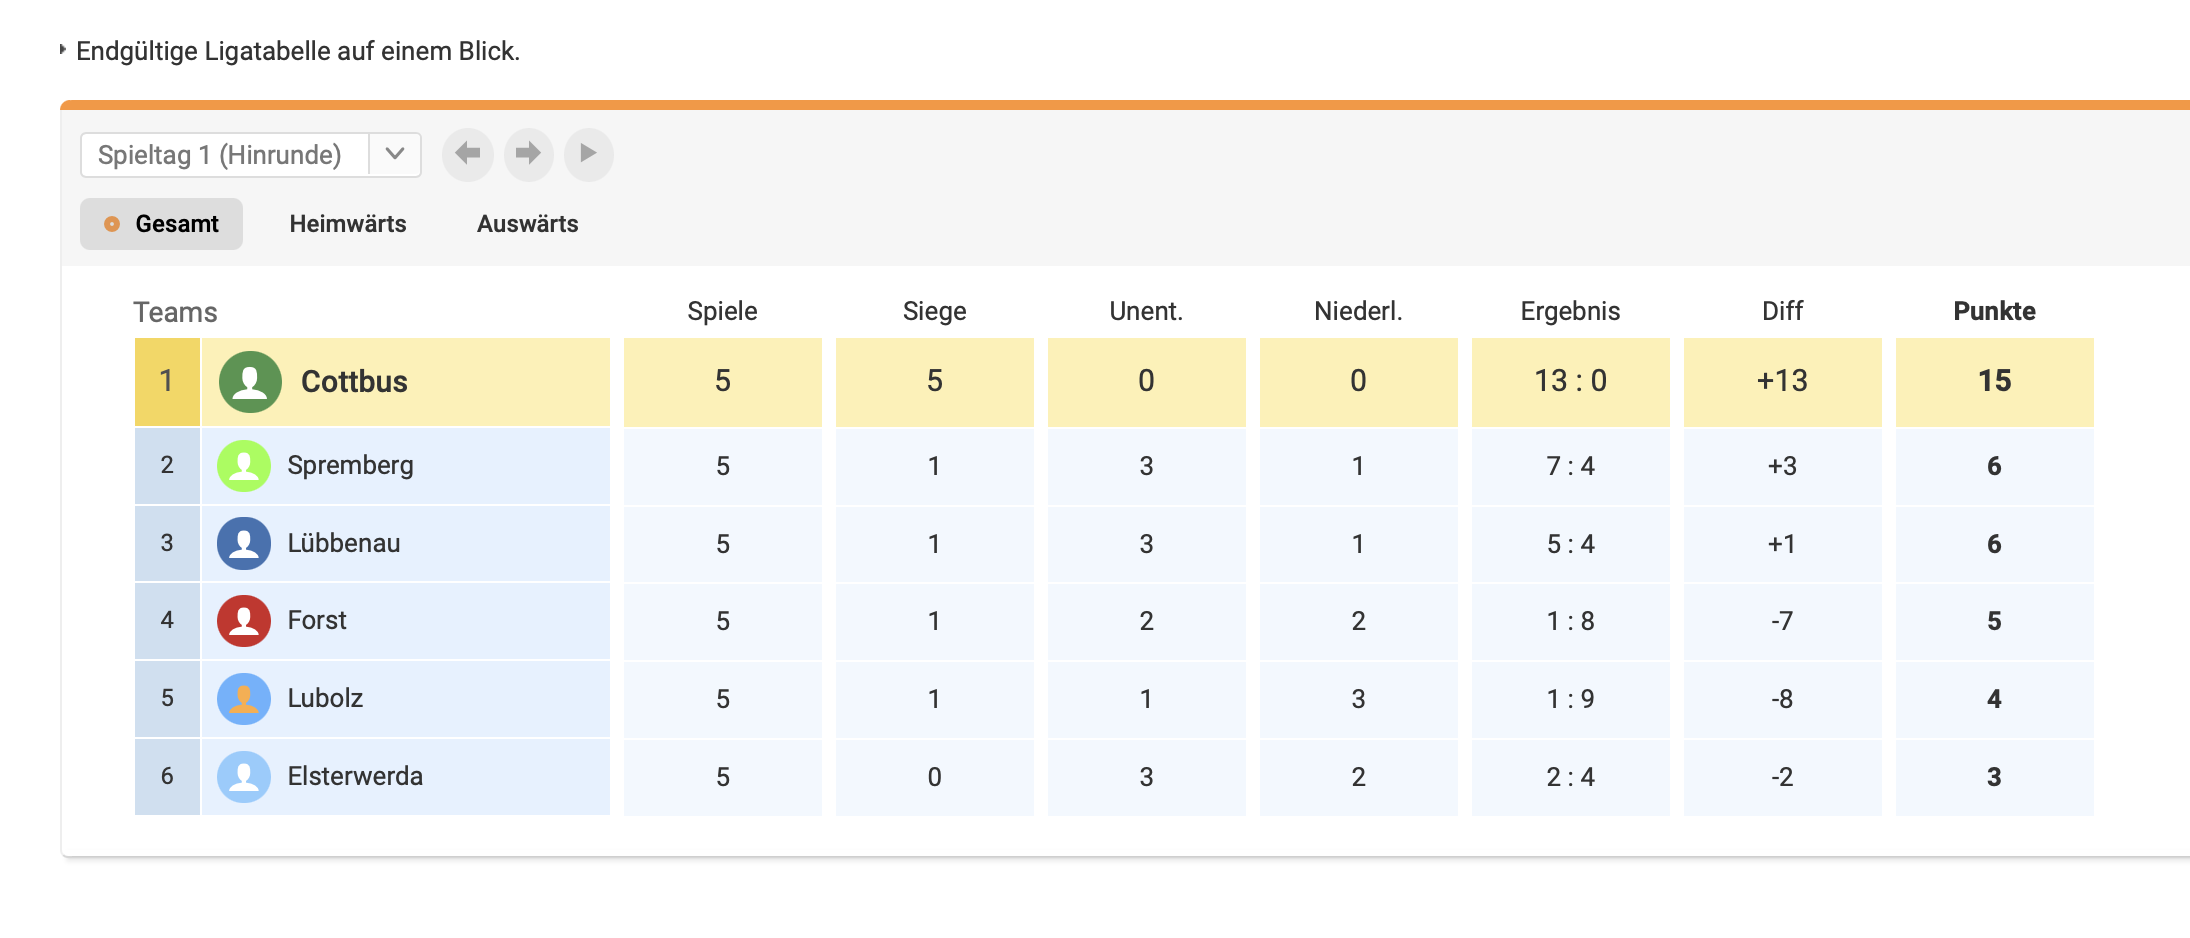Click the Spremberg team name
The height and width of the screenshot is (938, 2190).
pos(350,466)
